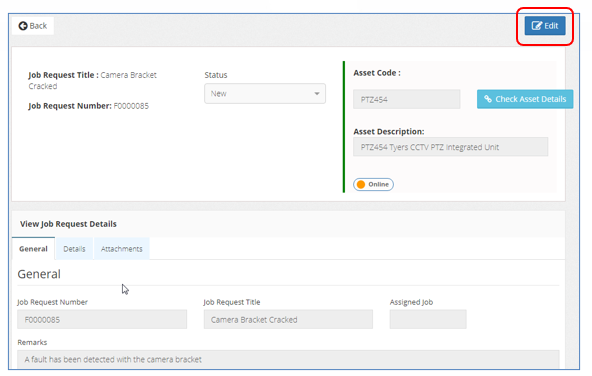Click the 'View Job Request Details' heading
Screen dimensions: 592x376
tap(68, 224)
